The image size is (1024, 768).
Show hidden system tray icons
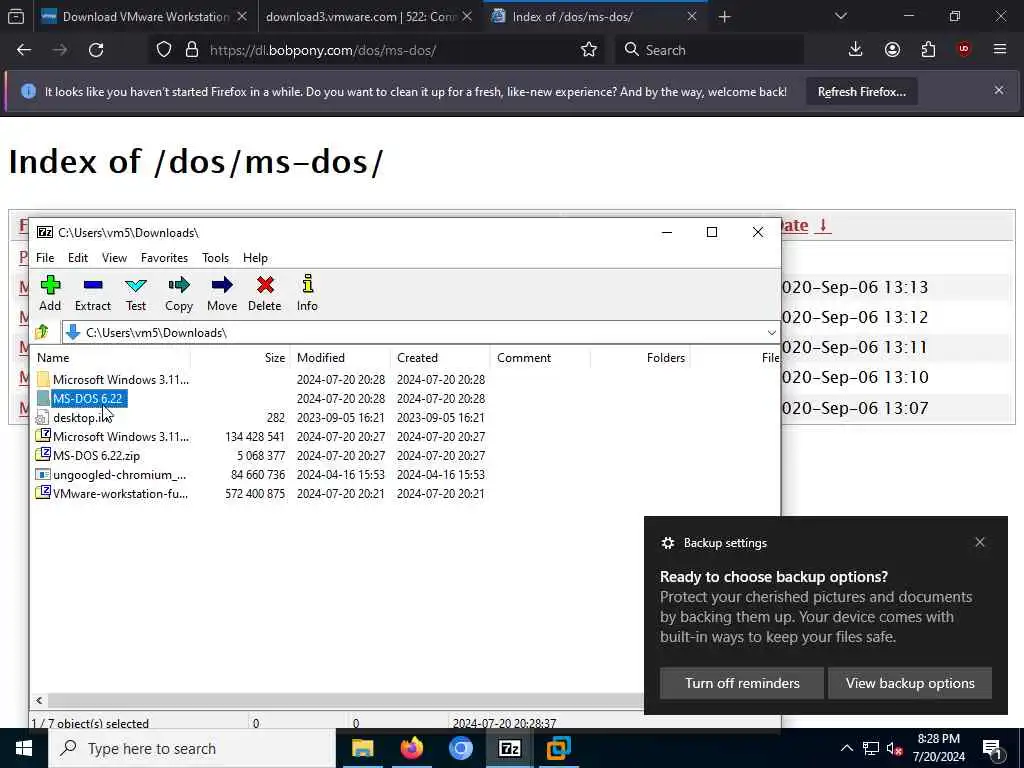846,748
